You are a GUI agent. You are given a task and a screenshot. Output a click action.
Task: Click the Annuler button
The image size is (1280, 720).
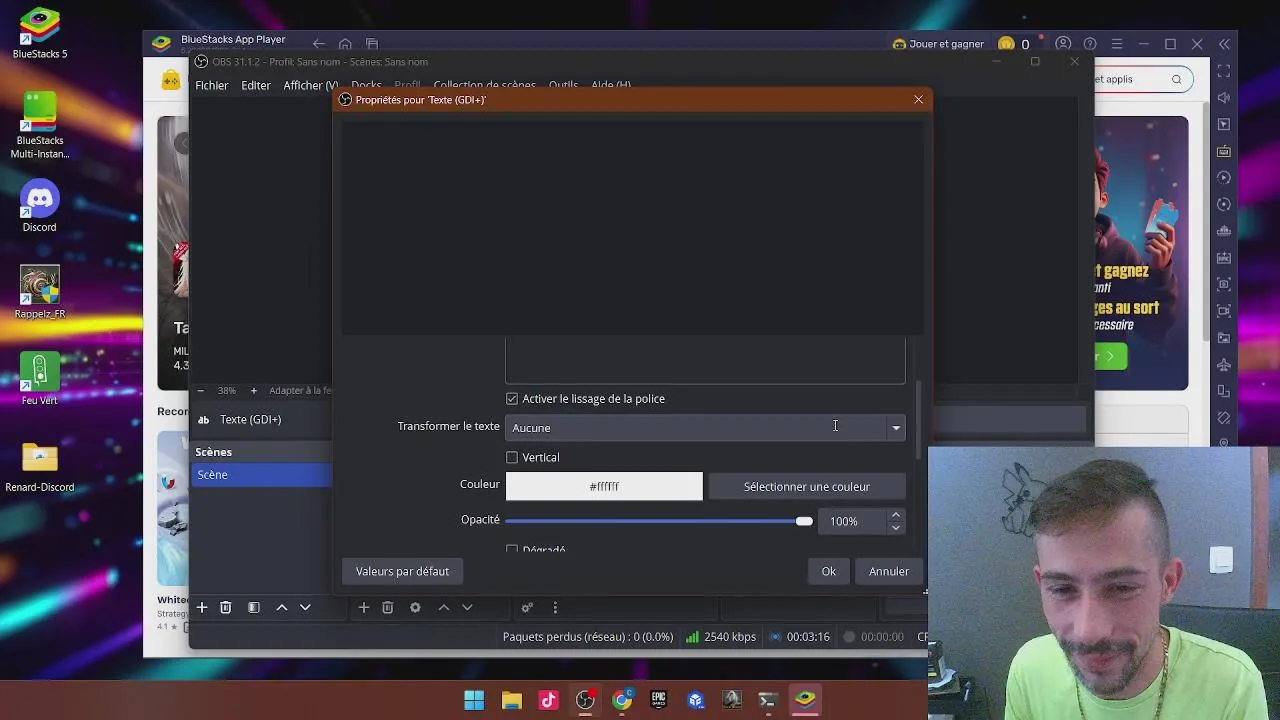click(x=889, y=571)
